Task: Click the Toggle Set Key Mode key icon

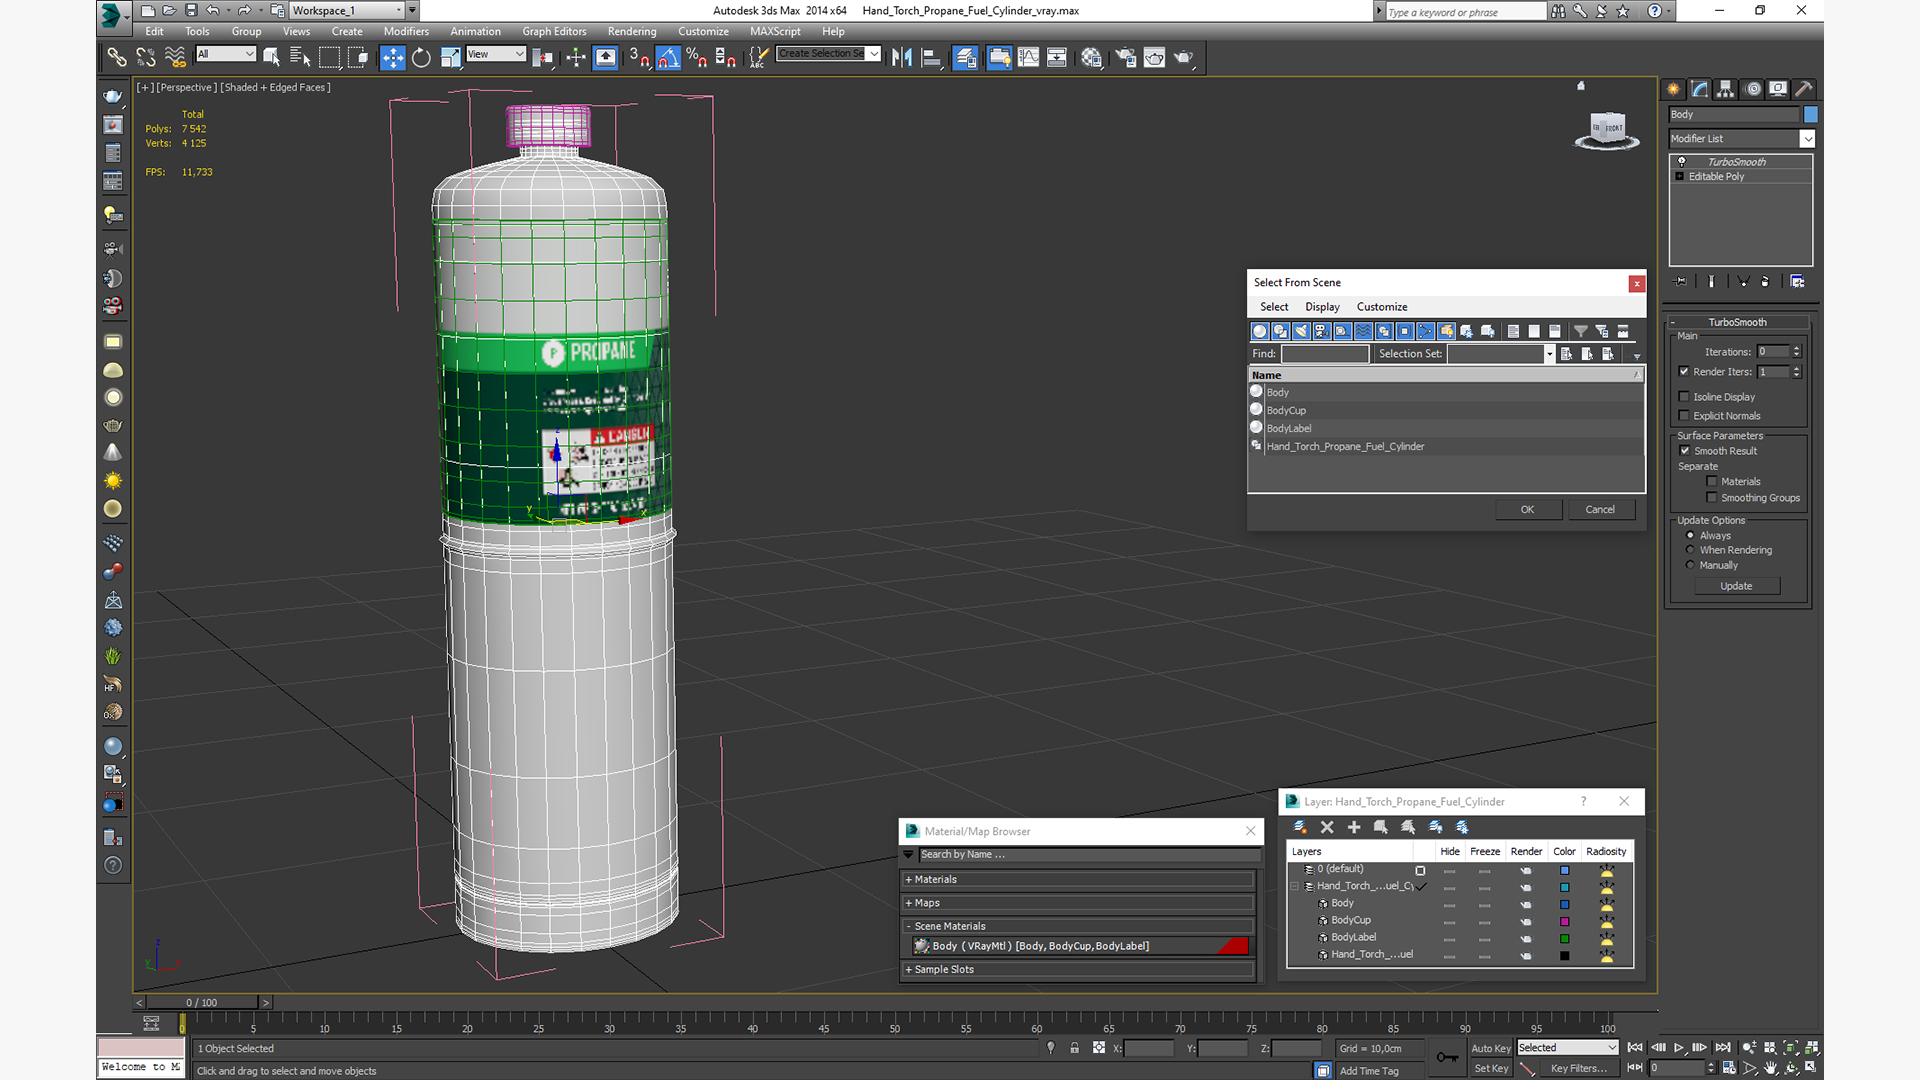Action: click(x=1447, y=1057)
